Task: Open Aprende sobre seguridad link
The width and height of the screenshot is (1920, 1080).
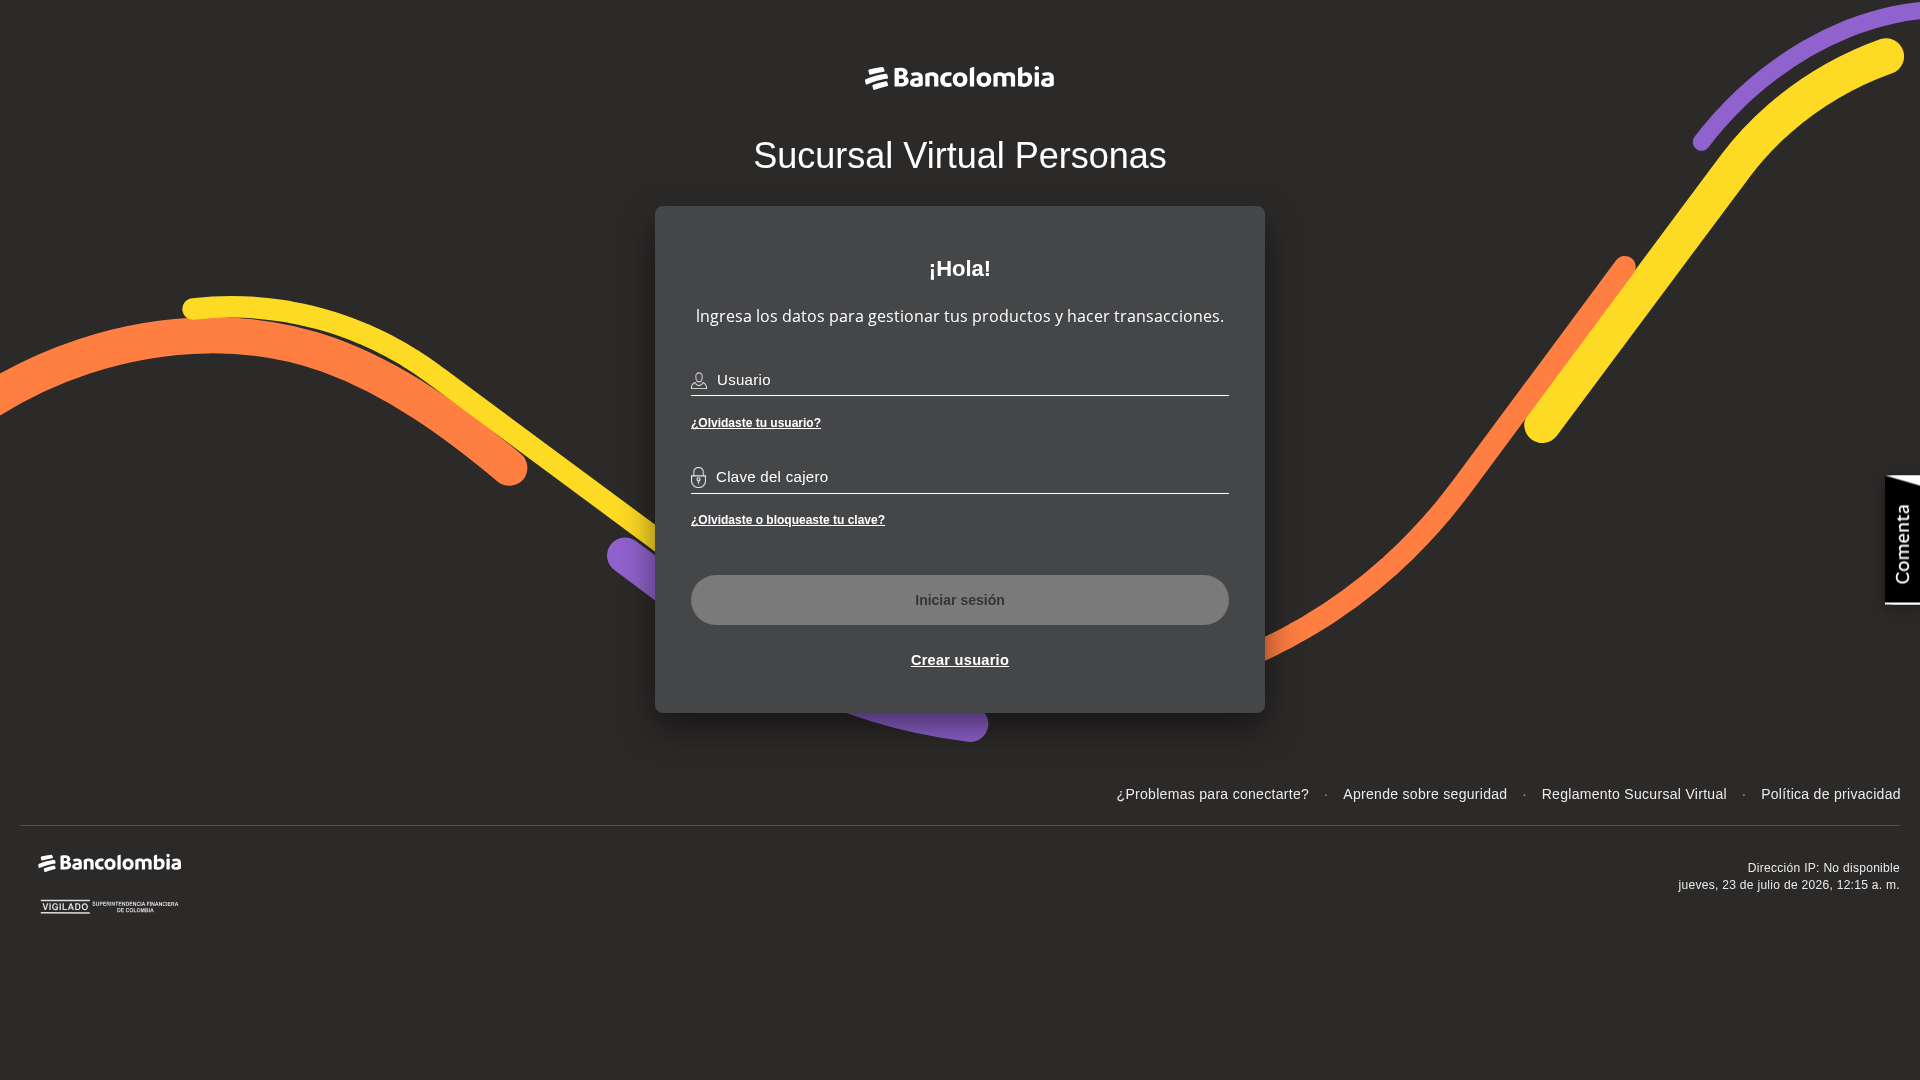Action: pos(1424,794)
